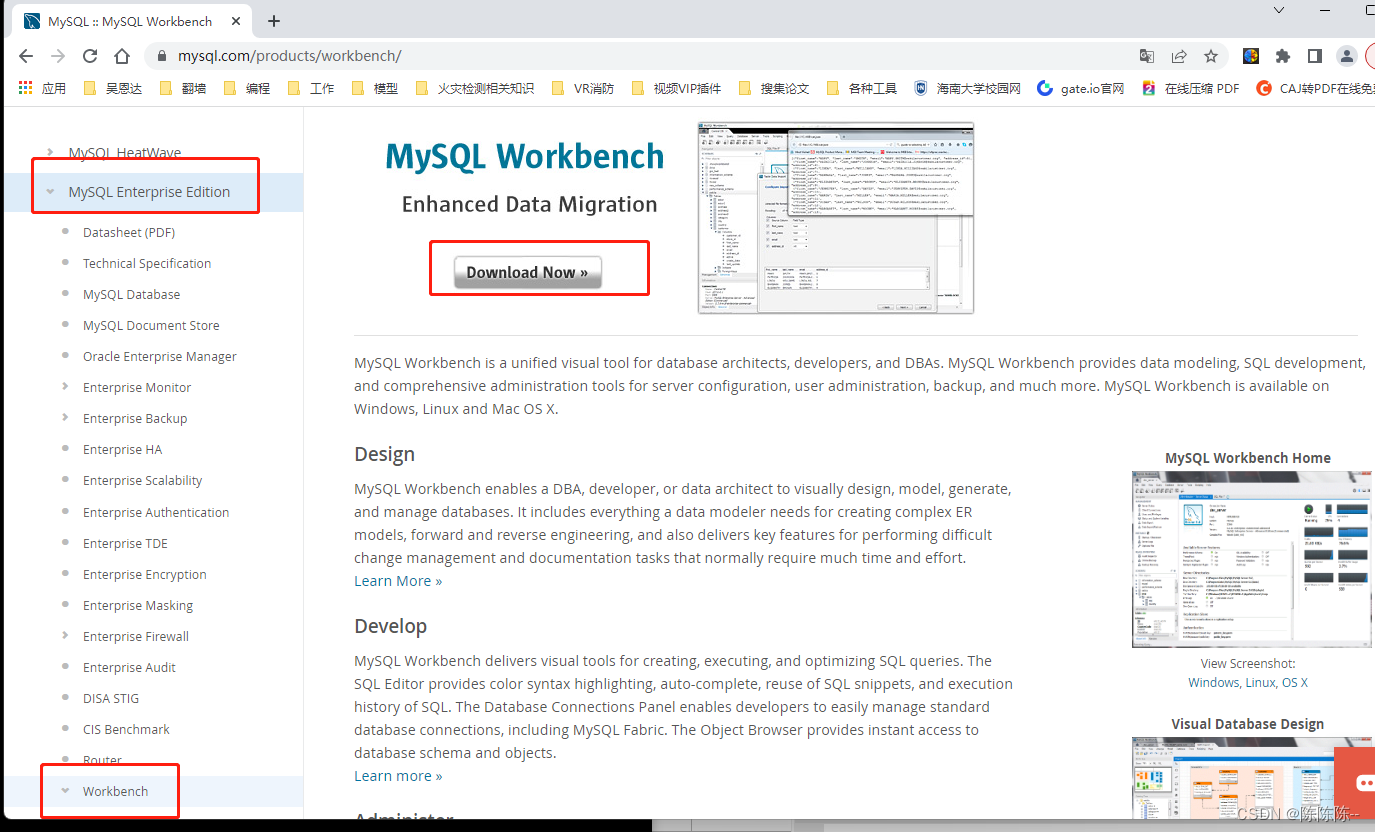
Task: Open Datasheet (PDF) sidebar item
Action: coord(129,232)
